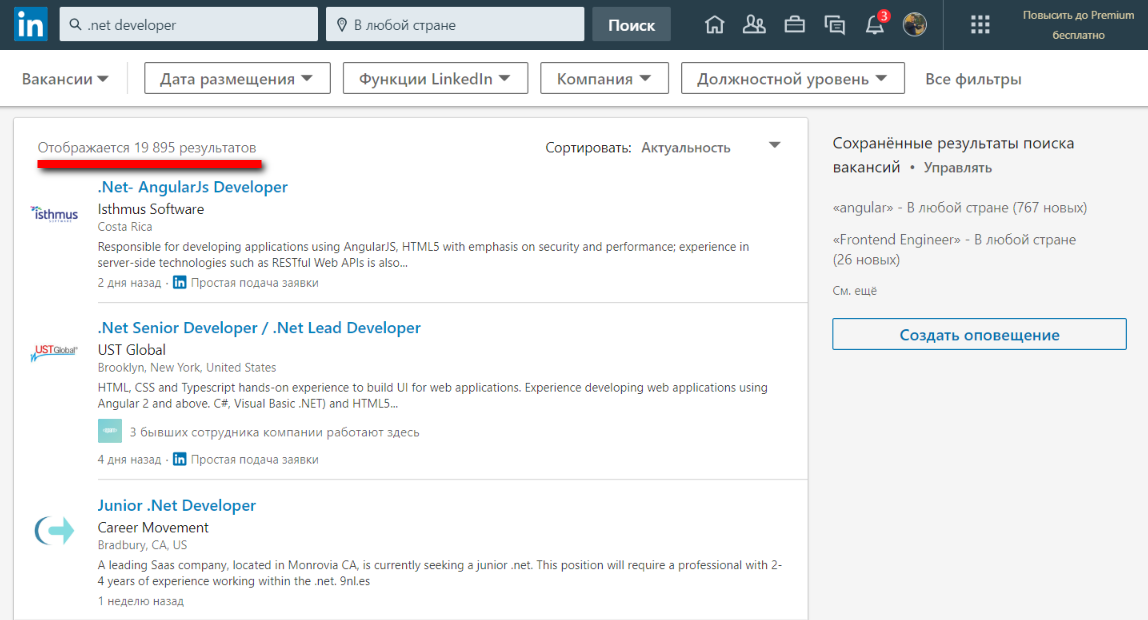Open .Net- AngularJs Developer job
This screenshot has width=1148, height=620.
coord(193,187)
